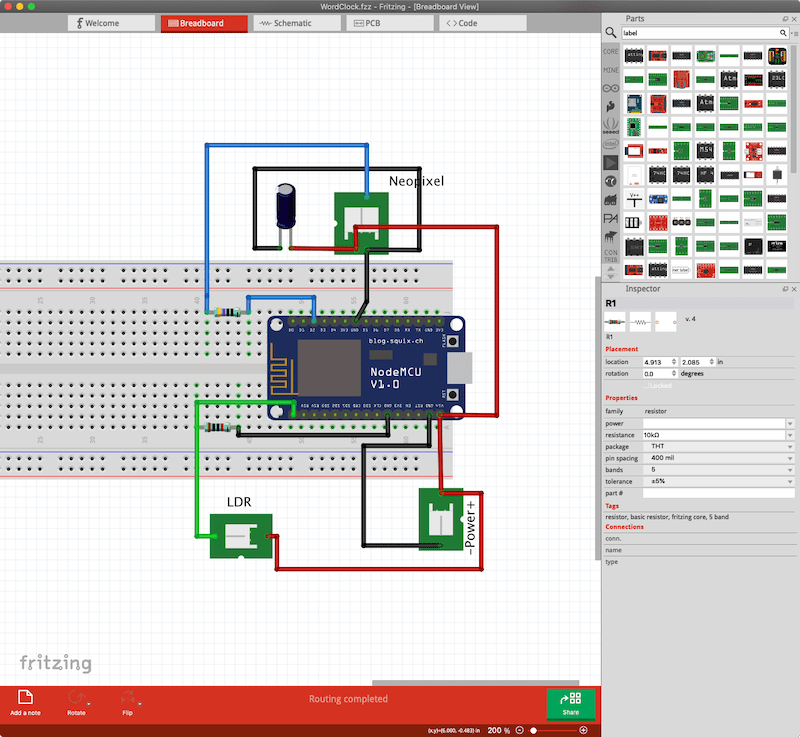This screenshot has width=800, height=737.
Task: Click the rotation stepper arrows
Action: pos(674,373)
